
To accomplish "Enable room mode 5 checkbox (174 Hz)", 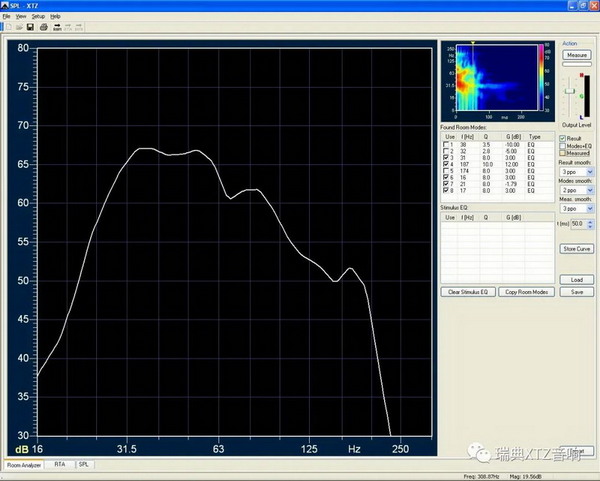I will pos(445,171).
